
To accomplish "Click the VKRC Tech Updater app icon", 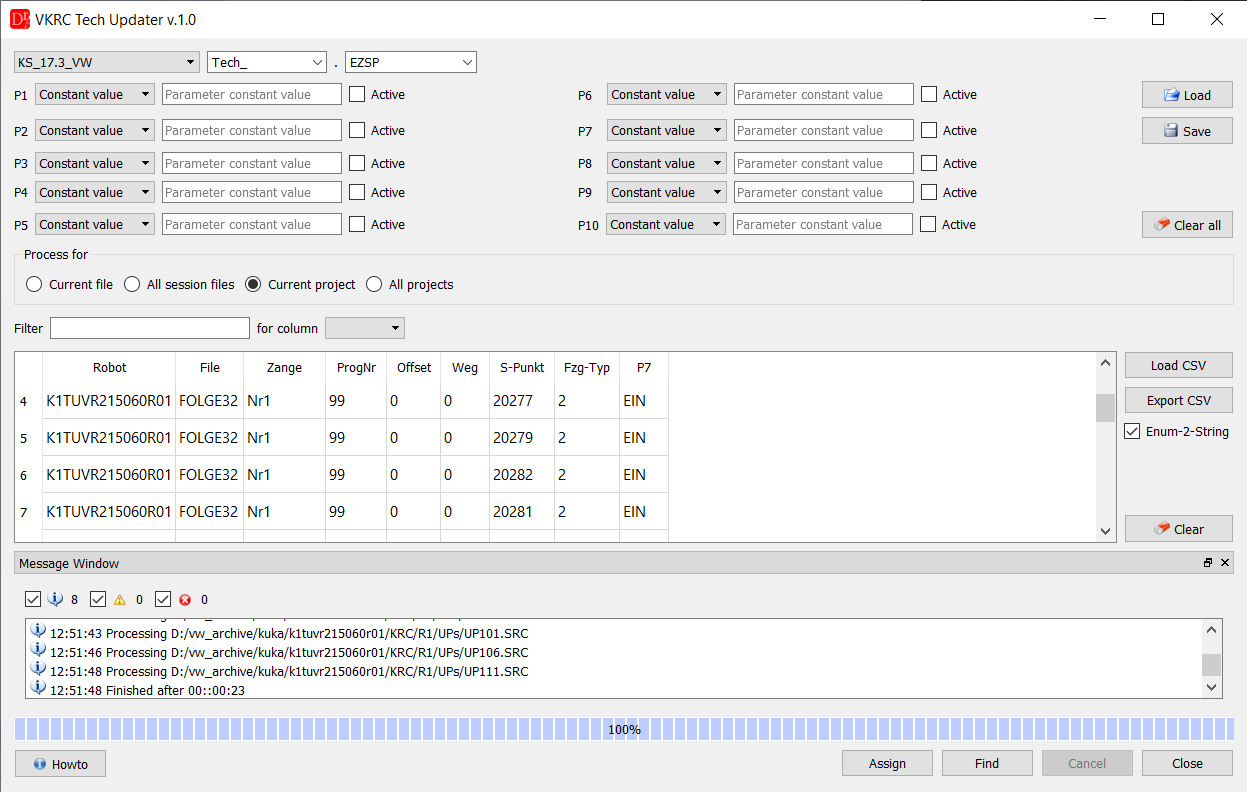I will point(20,19).
